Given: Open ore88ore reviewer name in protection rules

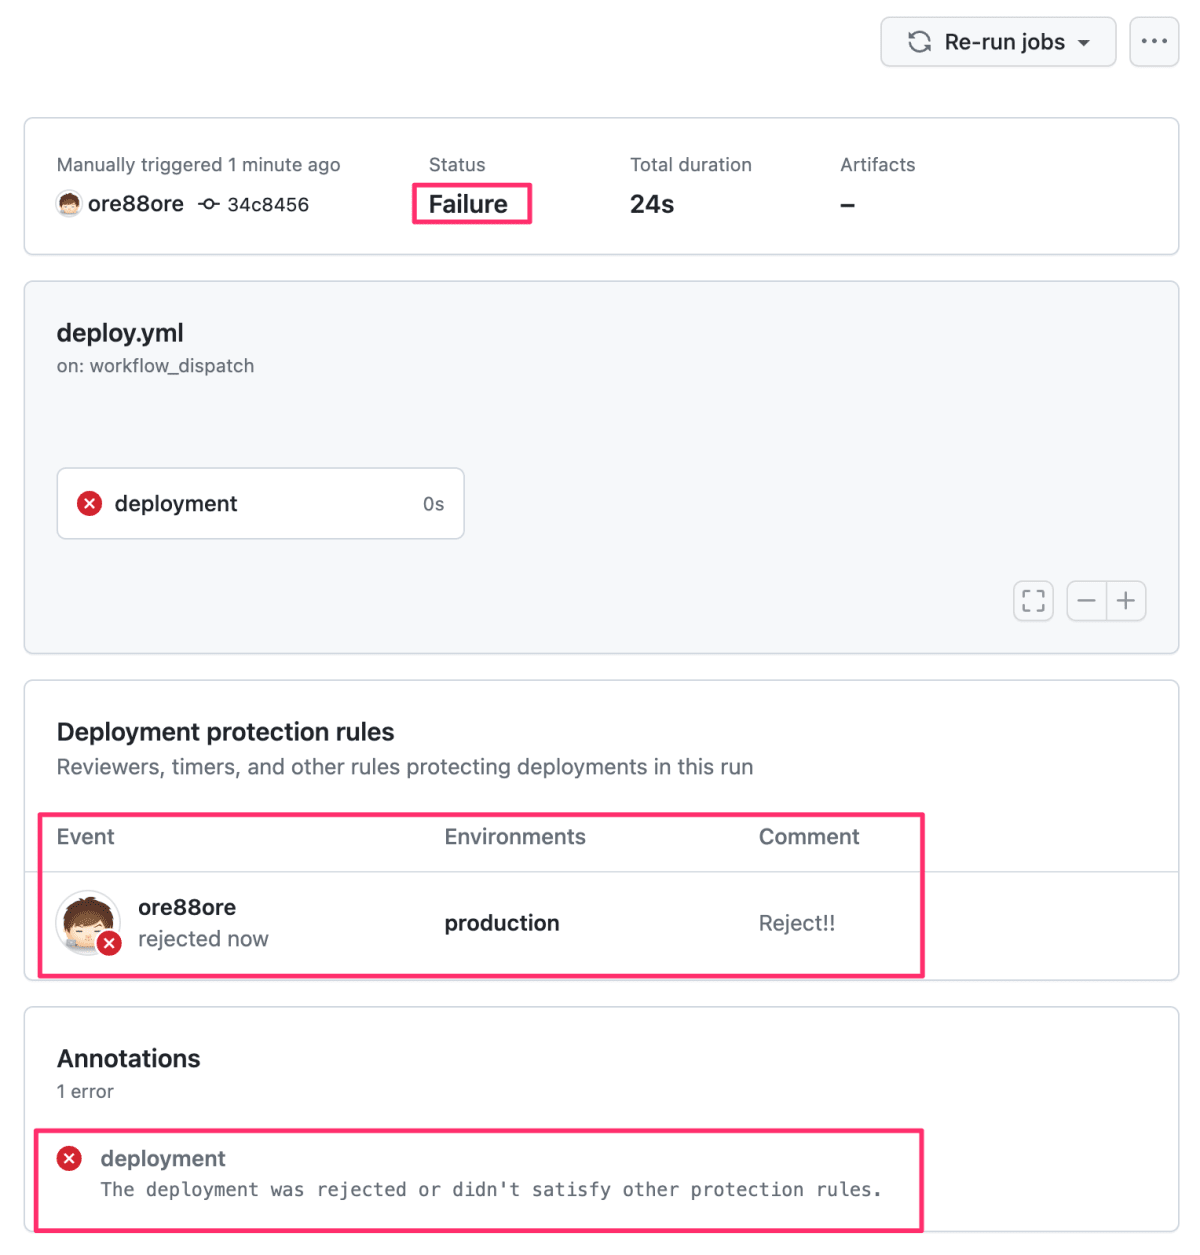Looking at the screenshot, I should 187,907.
